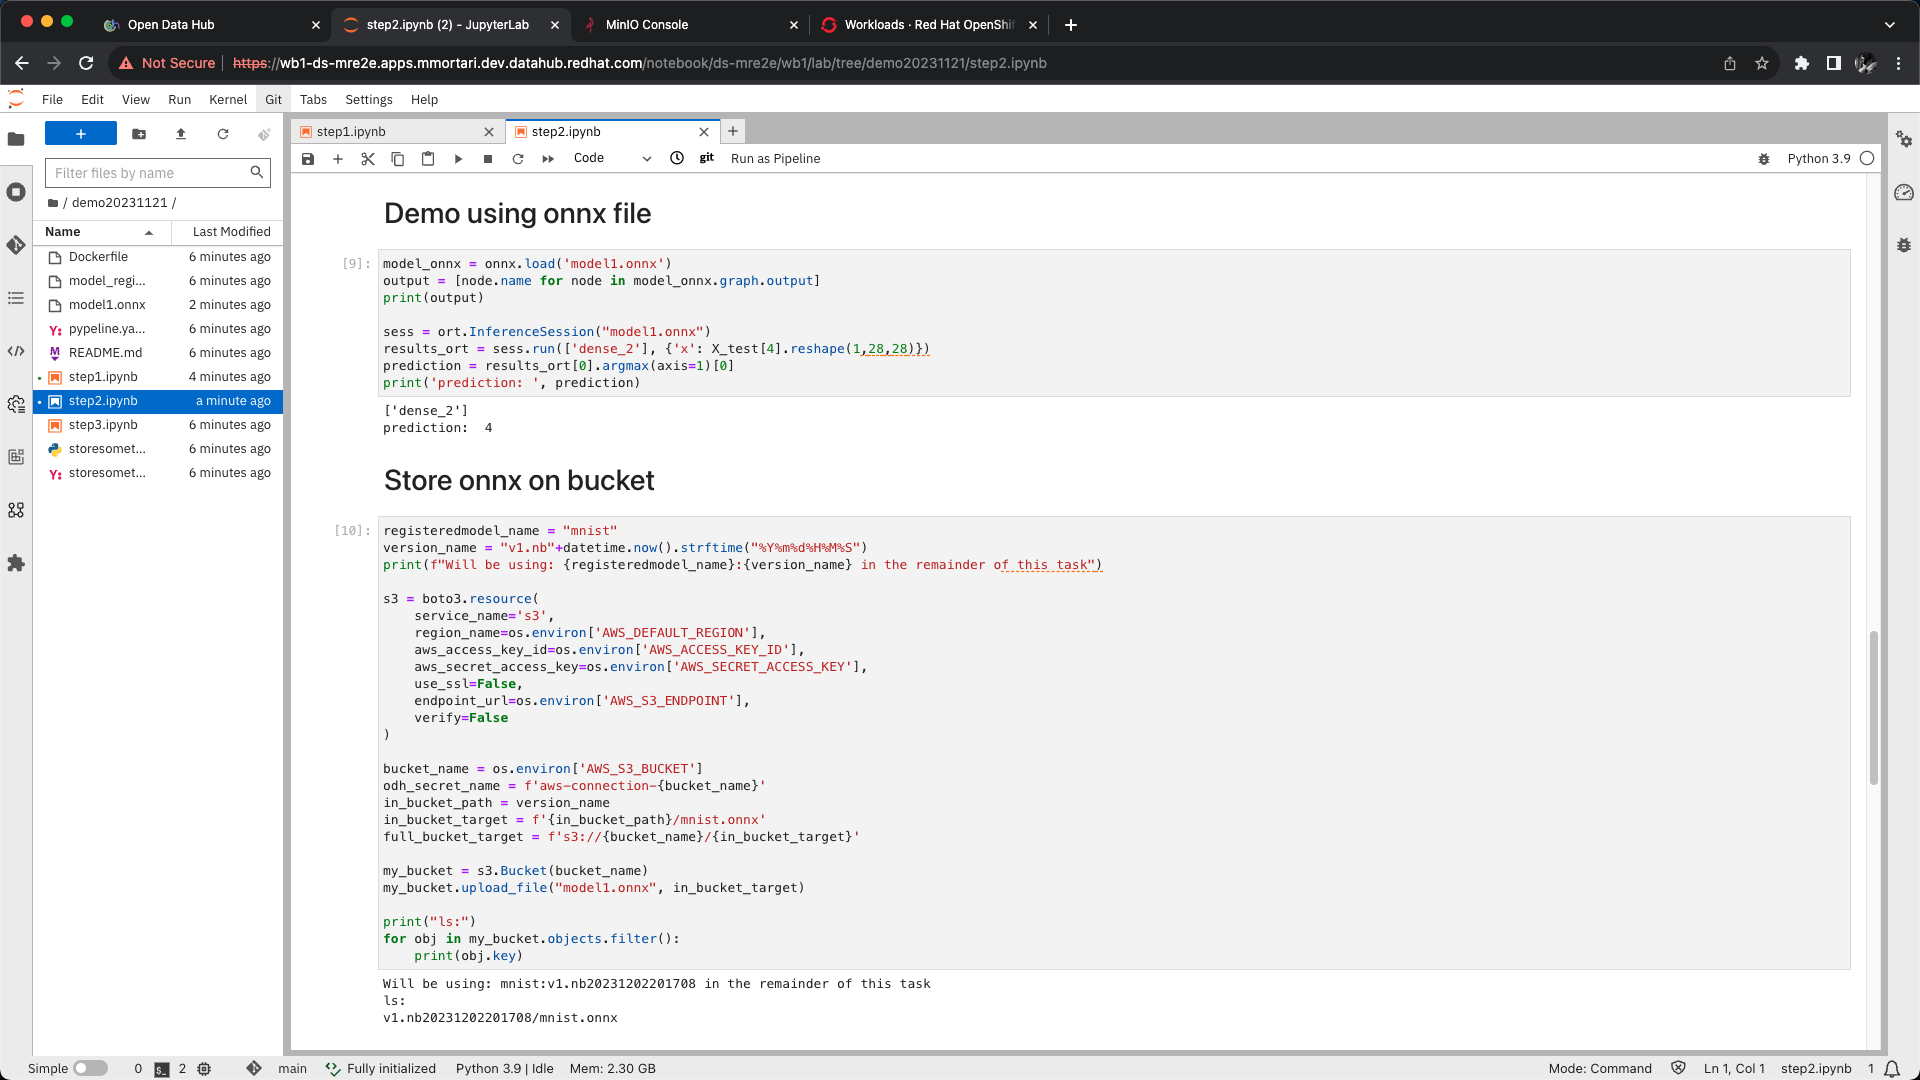The height and width of the screenshot is (1080, 1920).
Task: Click Run as Pipeline button
Action: 775,159
